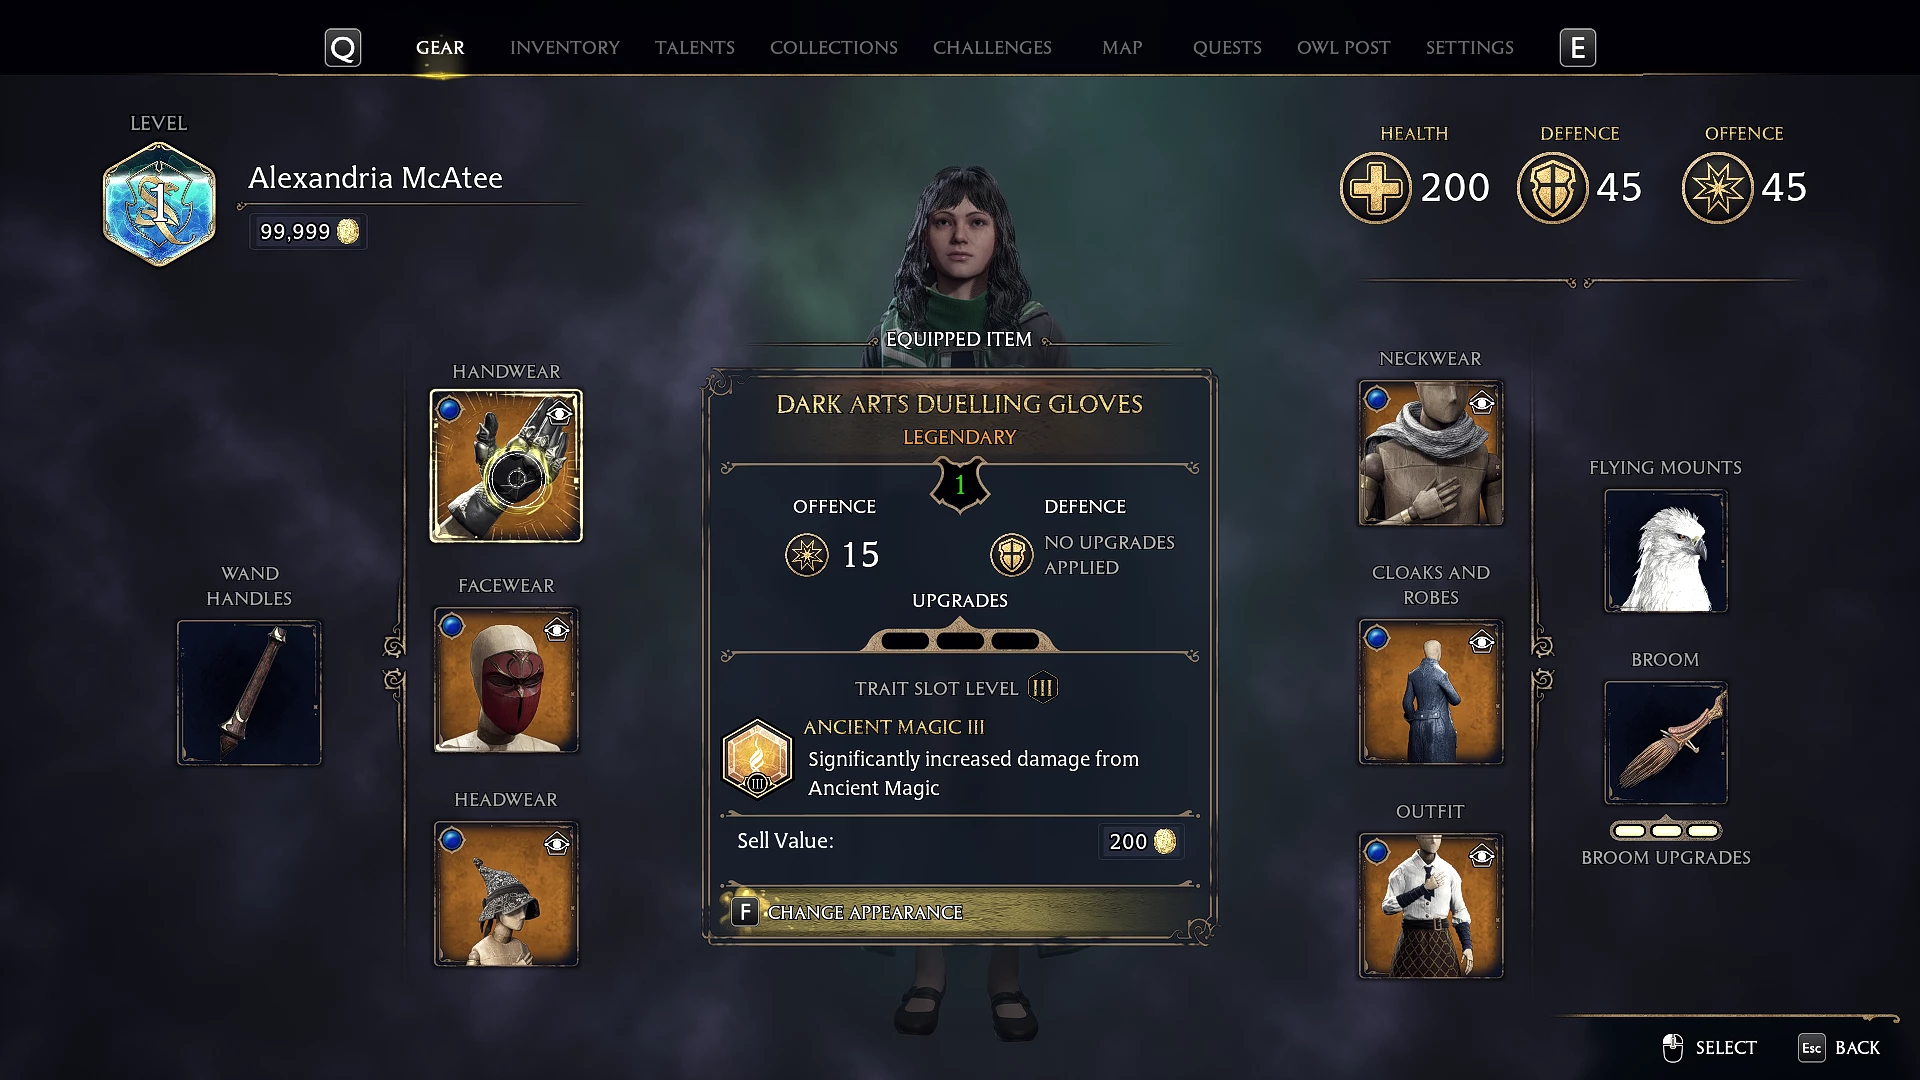Select the Headwear witch hat slot
The height and width of the screenshot is (1080, 1920).
[x=506, y=894]
